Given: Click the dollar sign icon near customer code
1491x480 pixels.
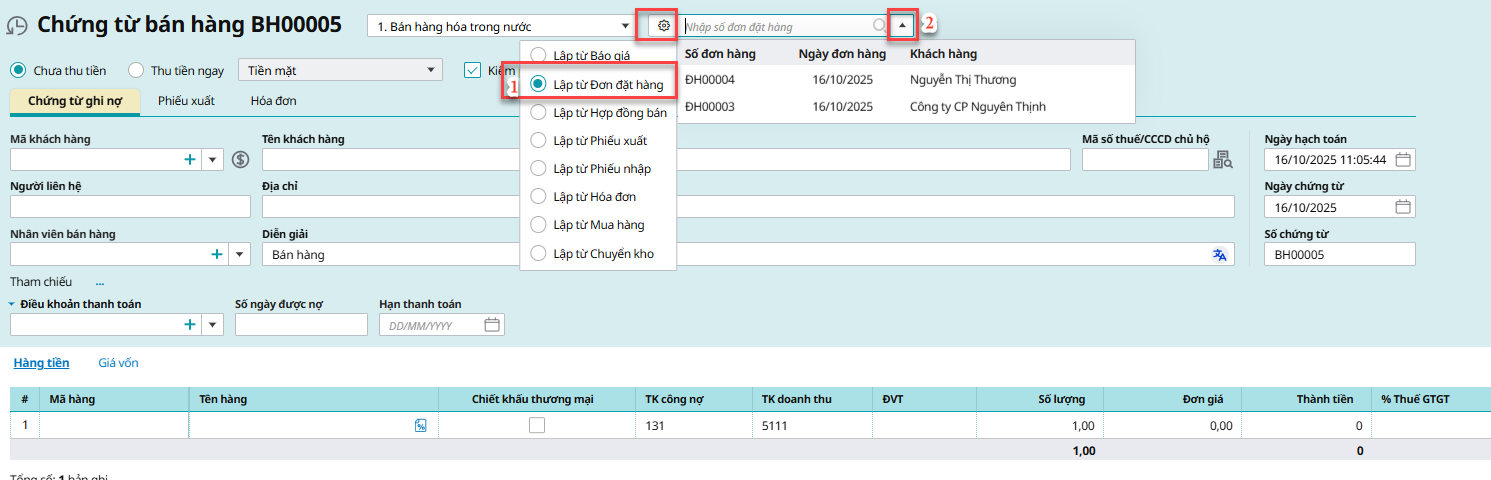Looking at the screenshot, I should tap(240, 159).
